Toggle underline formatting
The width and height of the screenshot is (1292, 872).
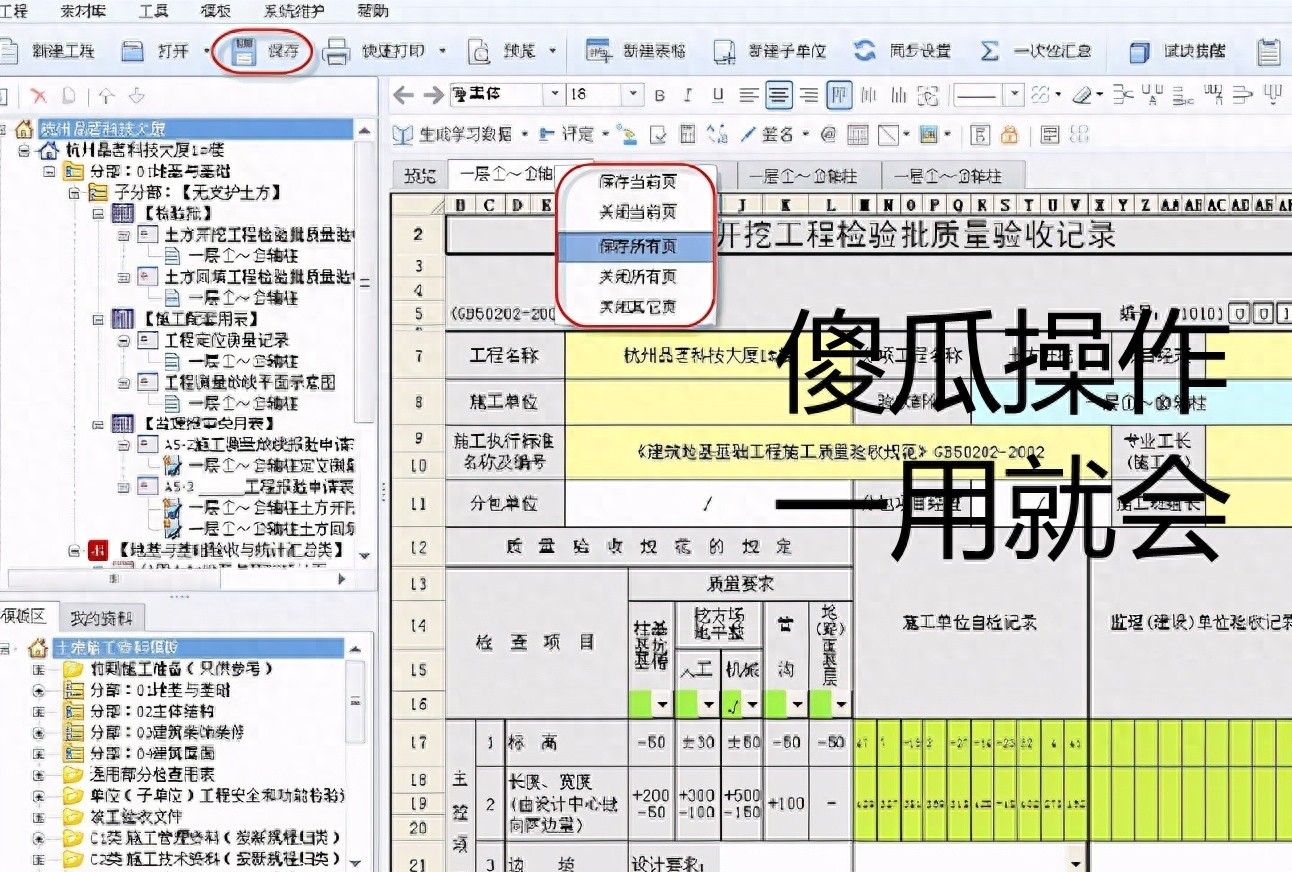coord(718,96)
